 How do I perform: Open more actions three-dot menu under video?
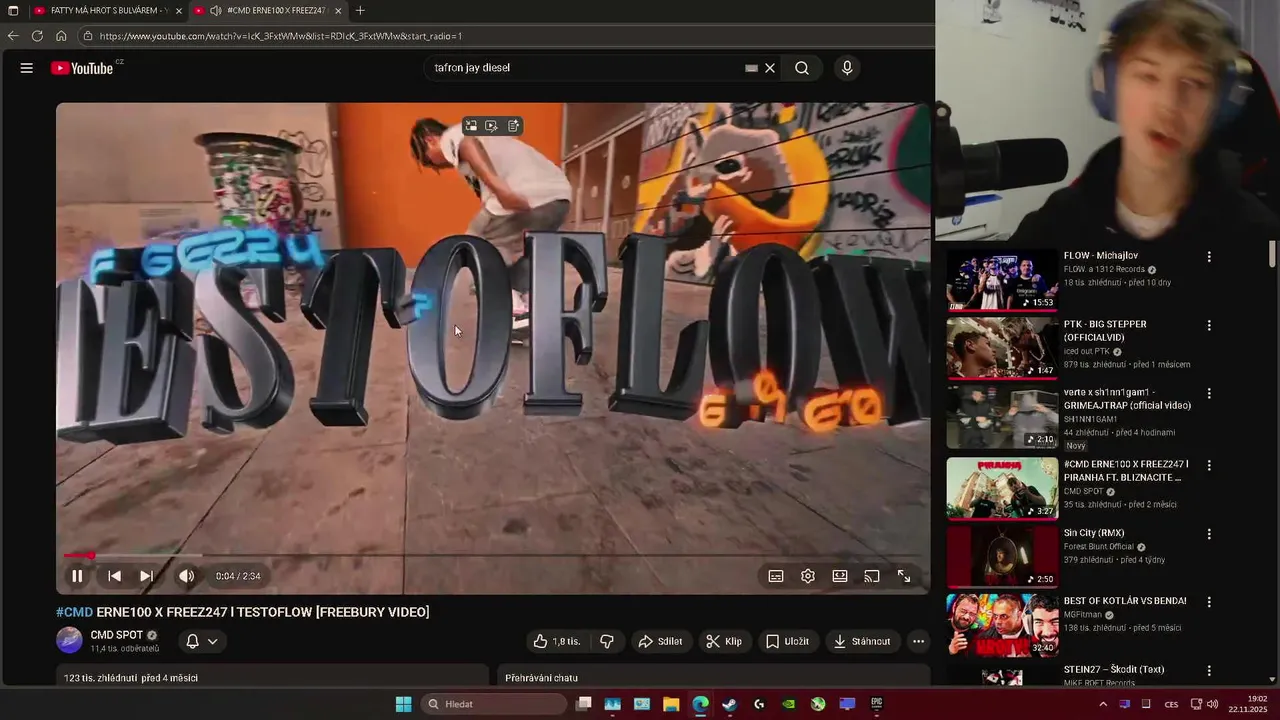918,641
